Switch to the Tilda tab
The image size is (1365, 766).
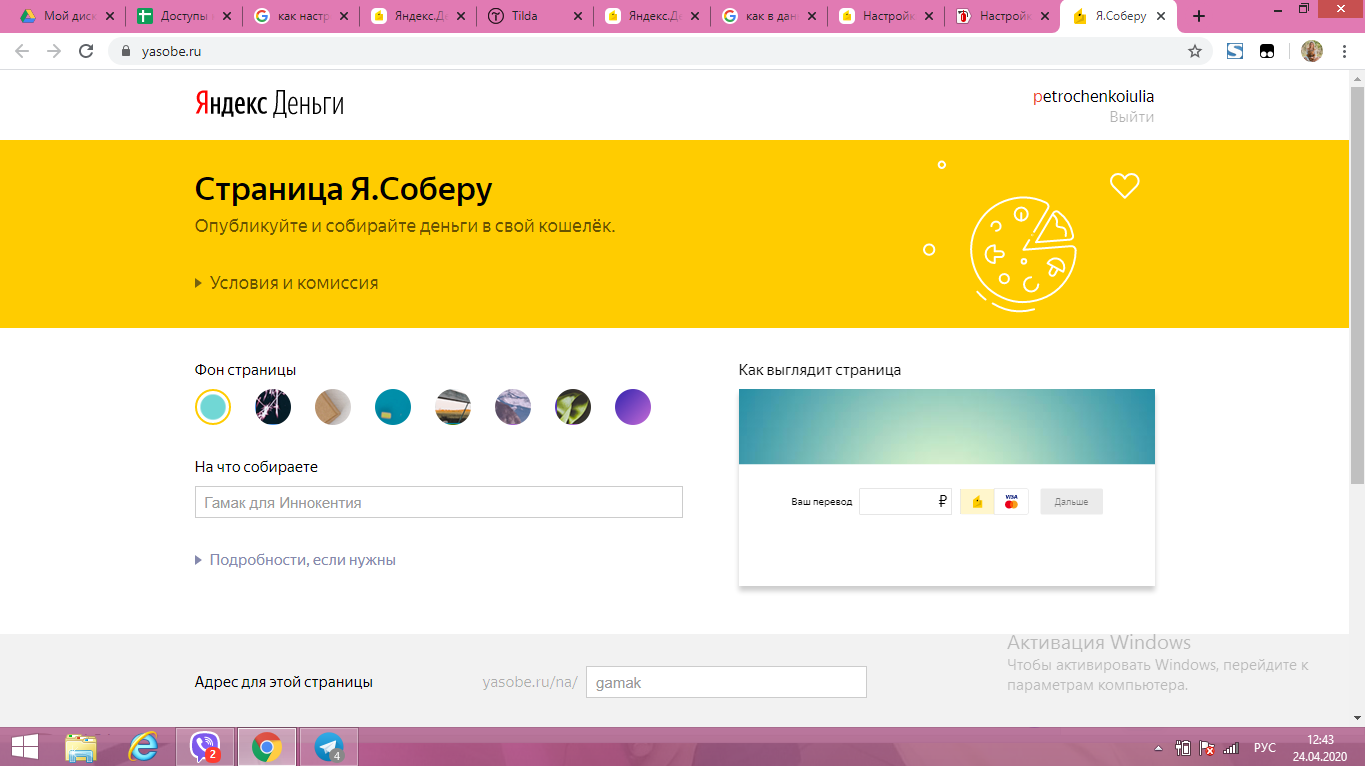[x=534, y=16]
